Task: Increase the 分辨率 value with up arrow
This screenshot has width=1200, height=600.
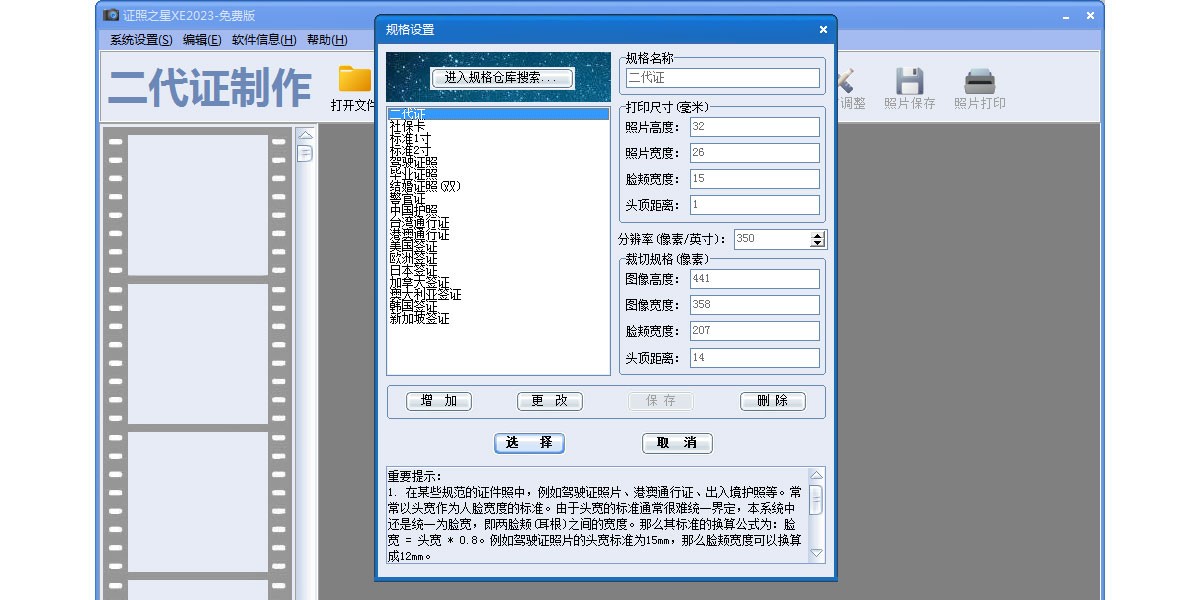Action: pyautogui.click(x=817, y=235)
